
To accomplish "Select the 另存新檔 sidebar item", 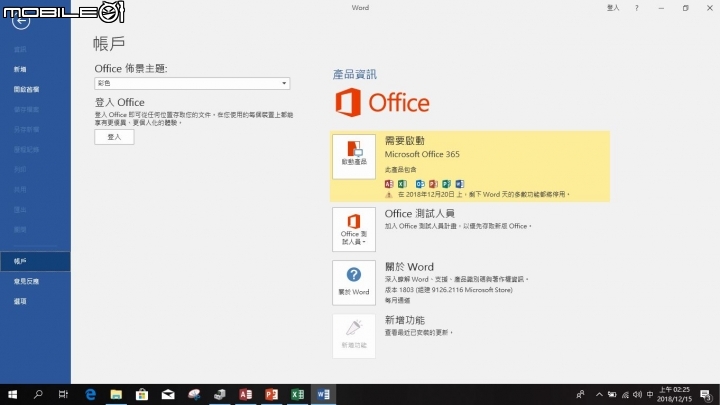I will point(26,129).
